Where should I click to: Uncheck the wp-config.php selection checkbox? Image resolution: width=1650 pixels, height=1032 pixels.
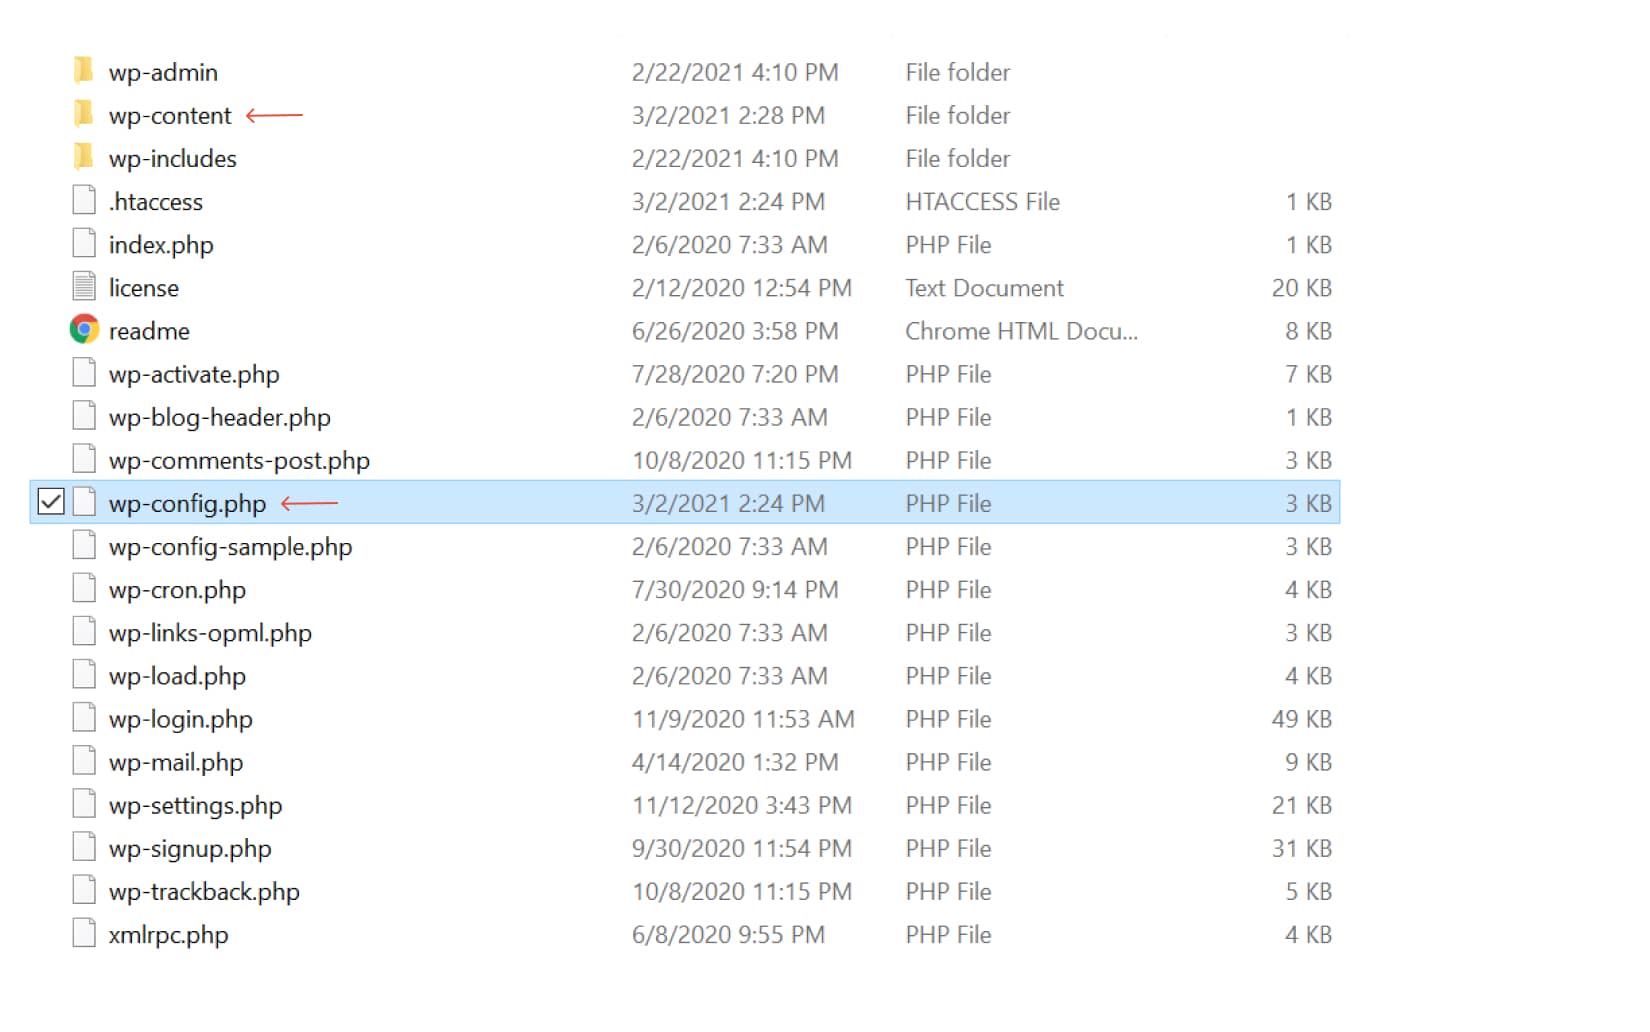51,502
